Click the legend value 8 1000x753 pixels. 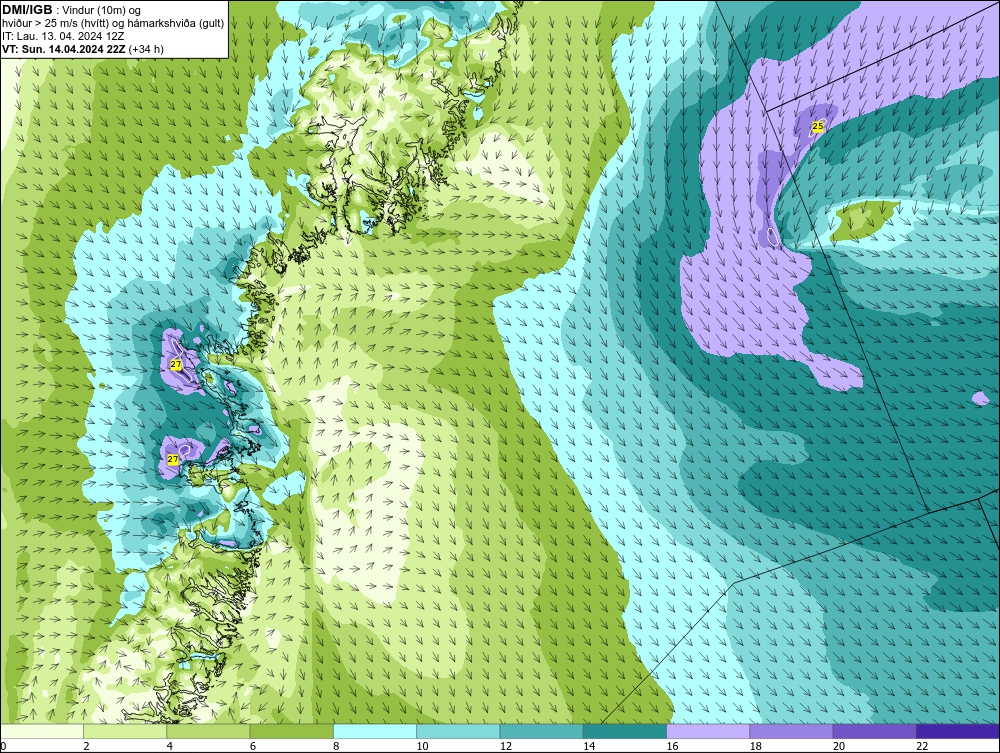336,746
